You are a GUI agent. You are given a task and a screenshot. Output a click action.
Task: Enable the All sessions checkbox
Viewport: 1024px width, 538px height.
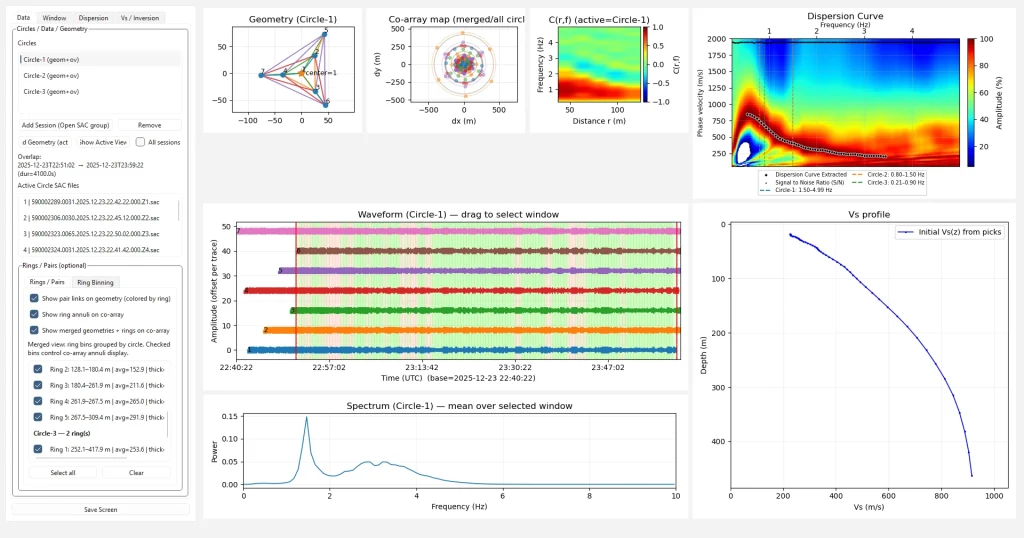tap(141, 142)
